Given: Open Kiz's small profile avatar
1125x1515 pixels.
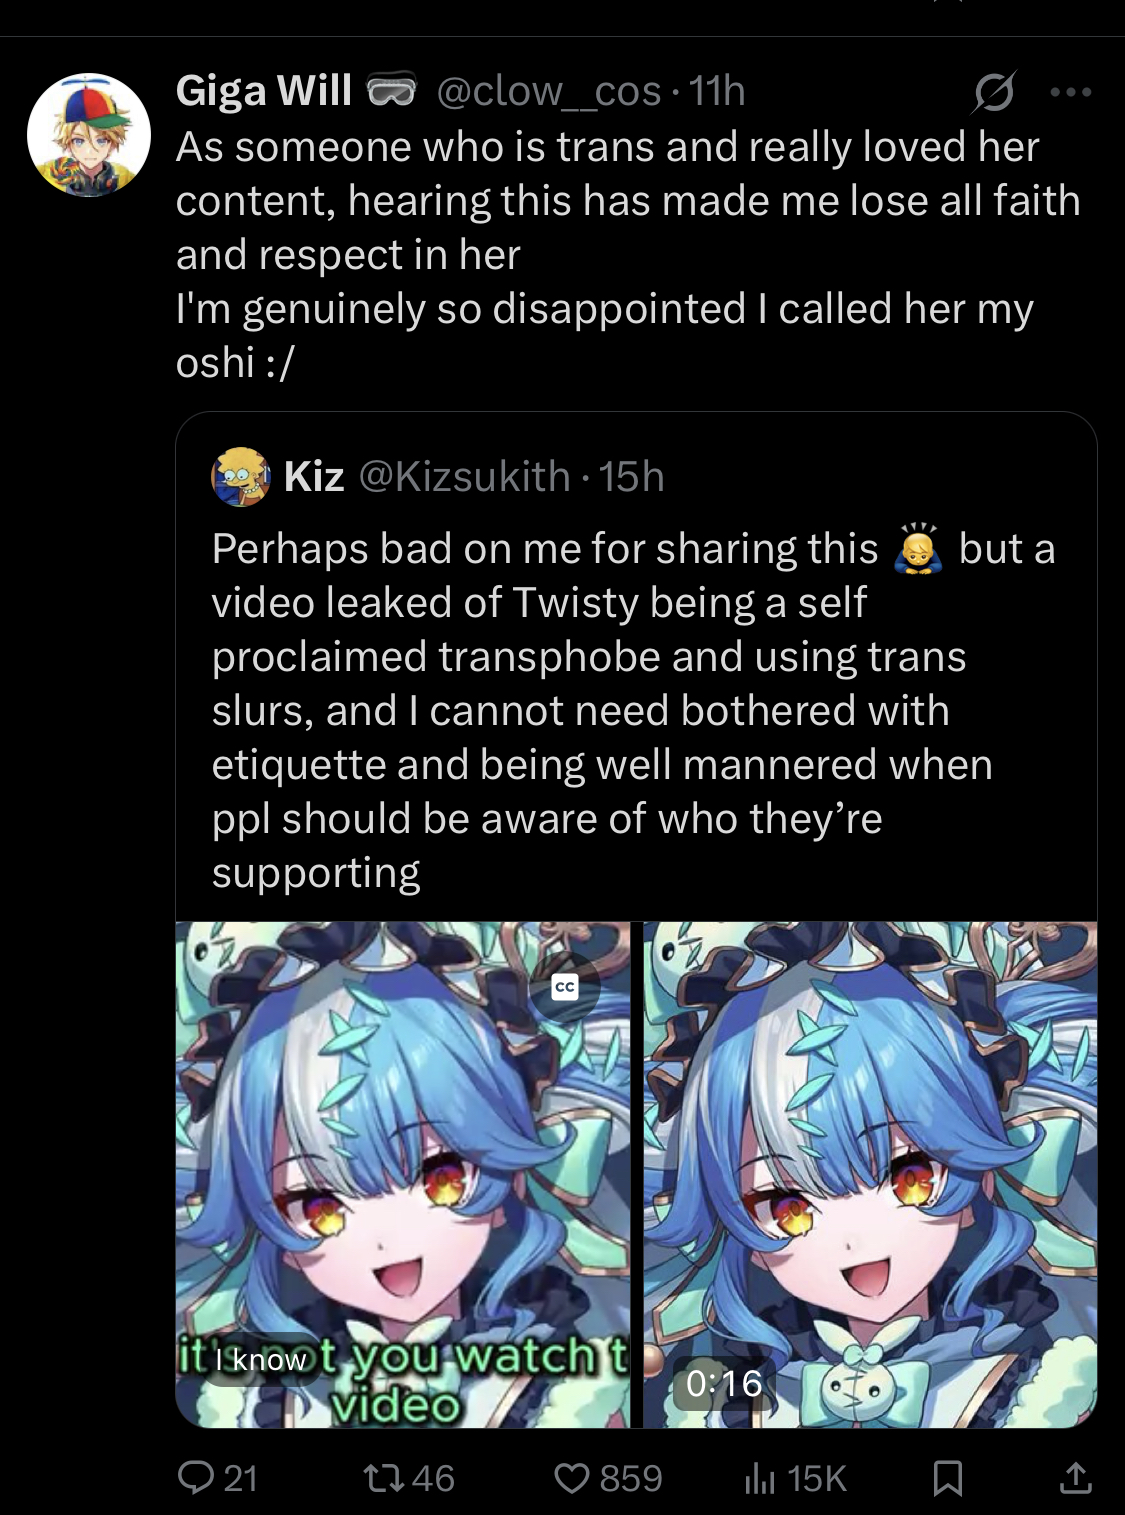Looking at the screenshot, I should point(240,476).
